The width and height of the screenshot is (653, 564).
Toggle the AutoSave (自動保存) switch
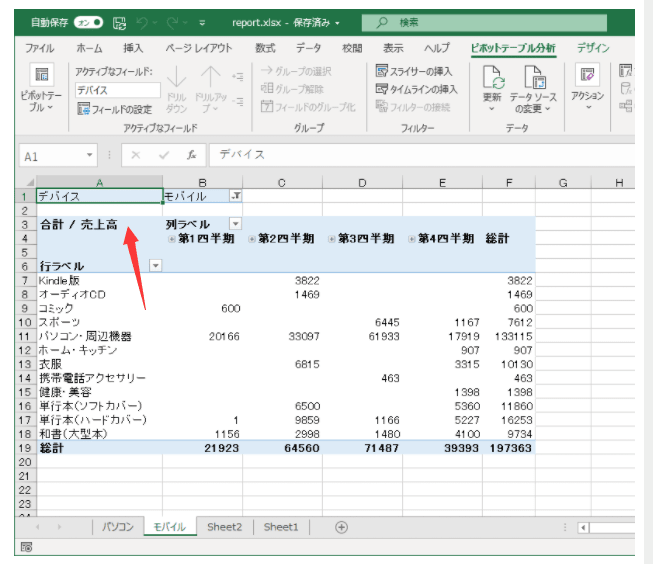(x=88, y=22)
